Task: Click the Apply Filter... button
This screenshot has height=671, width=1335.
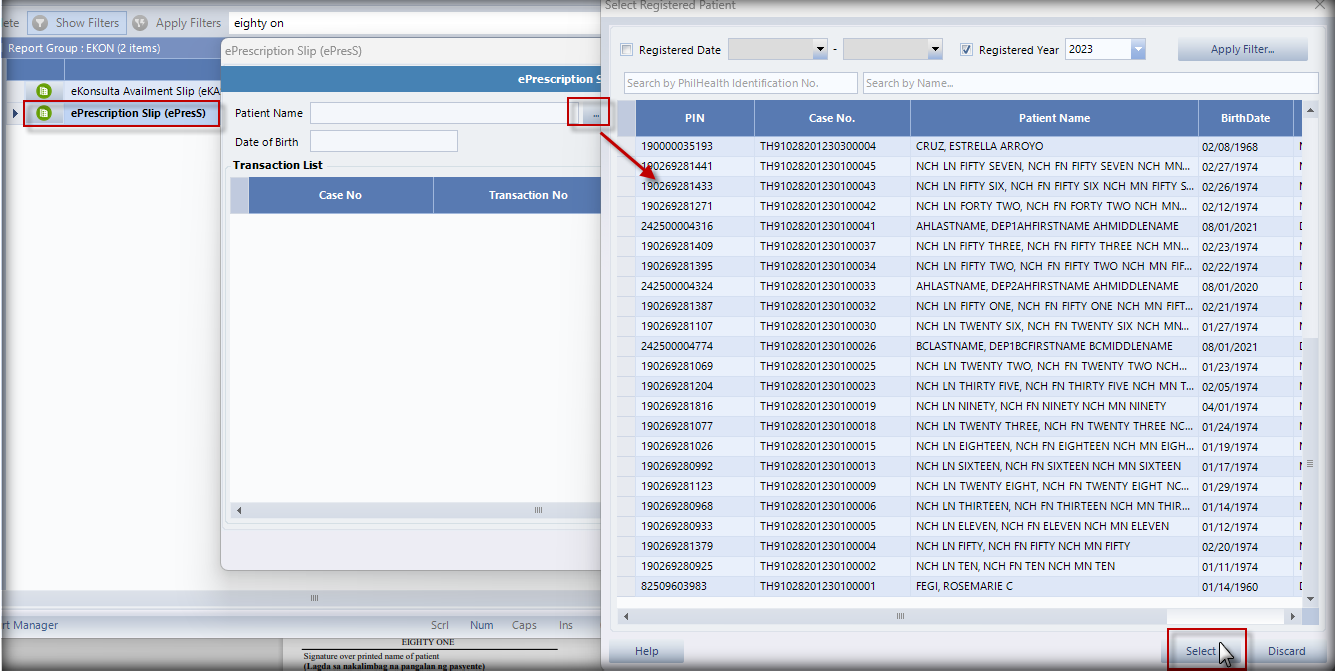Action: point(1242,50)
